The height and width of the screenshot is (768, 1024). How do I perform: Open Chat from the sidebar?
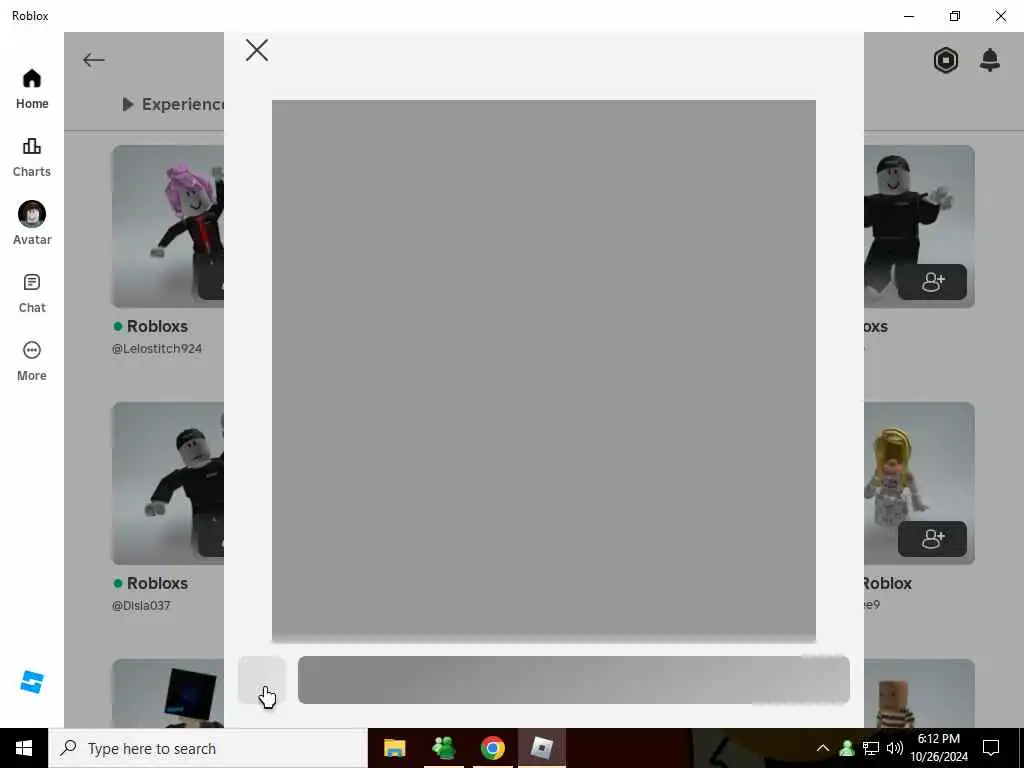(32, 293)
